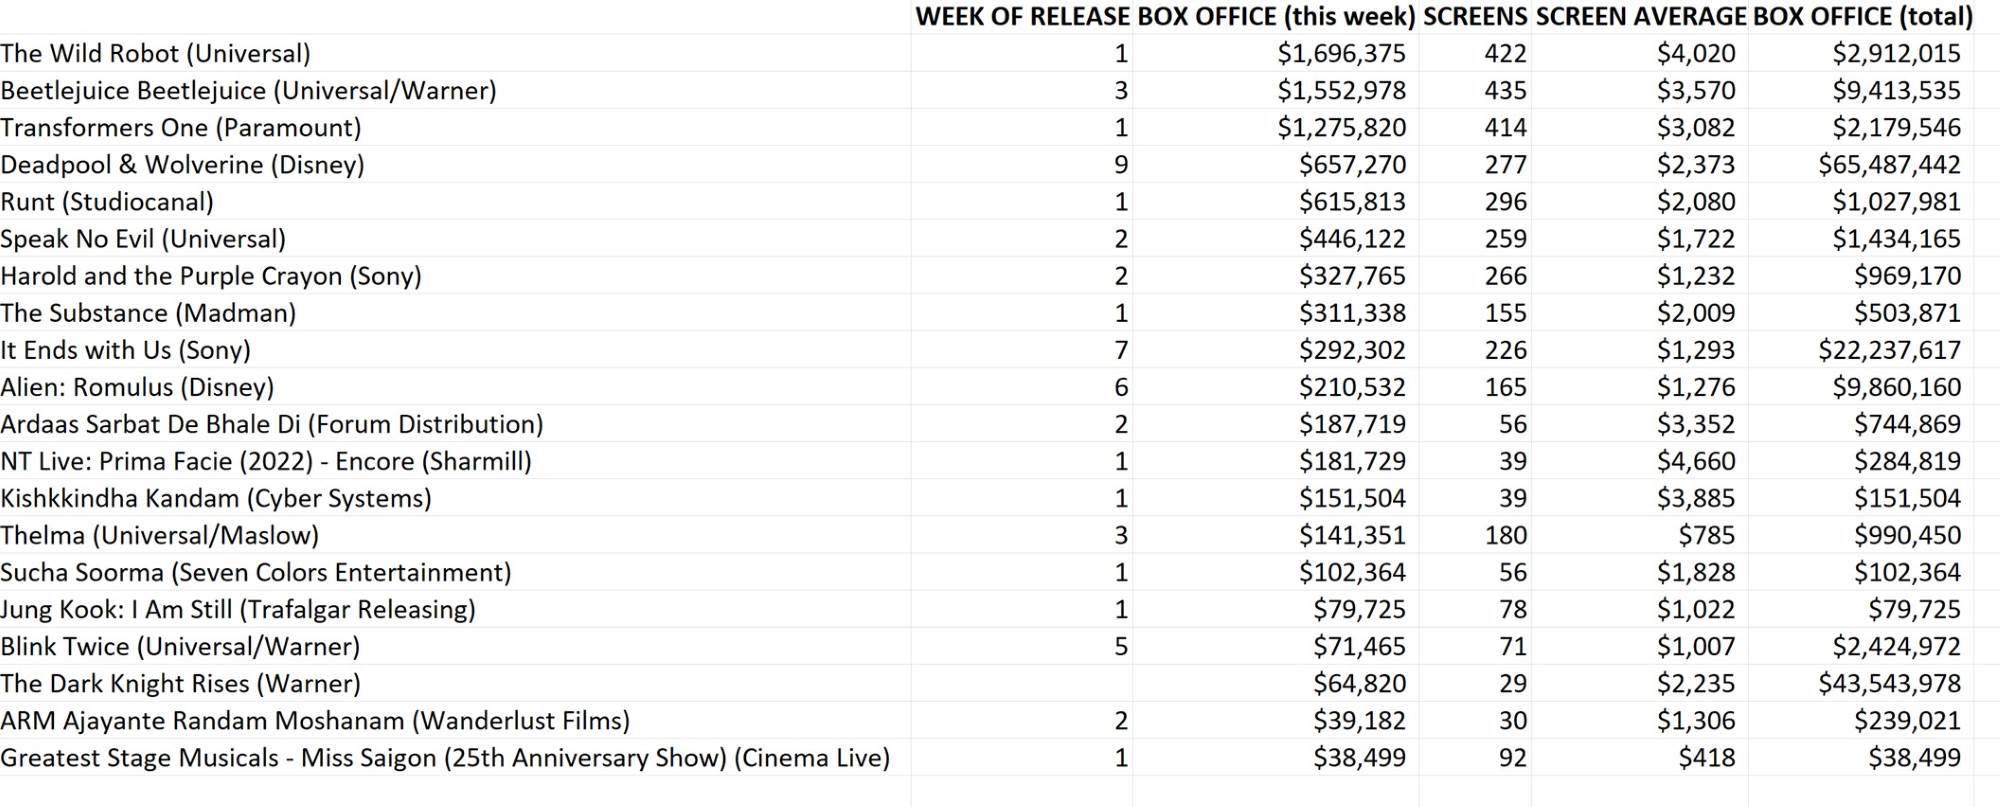The width and height of the screenshot is (2000, 807).
Task: Click Speak No Evil (Universal) cell
Action: pos(143,239)
